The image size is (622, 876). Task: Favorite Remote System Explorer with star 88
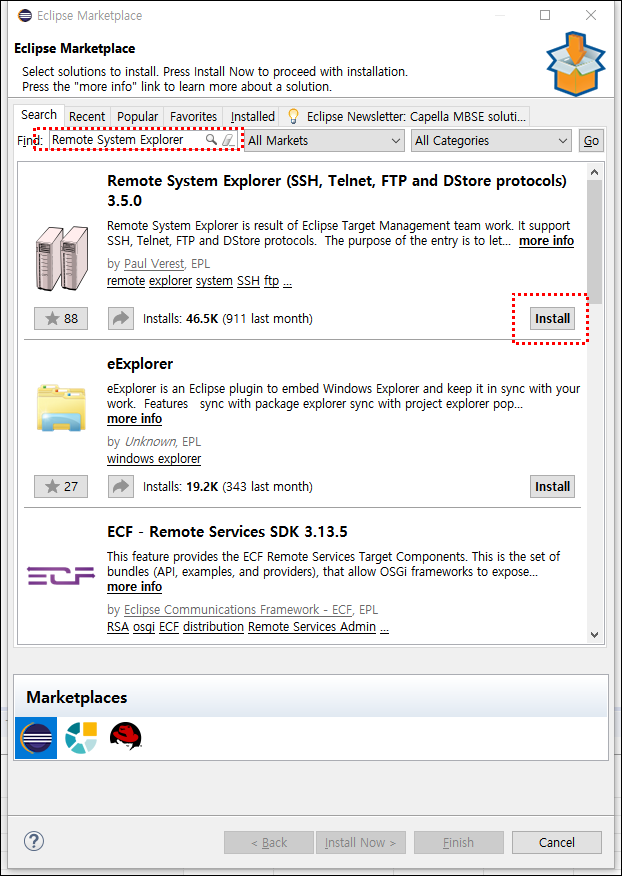tap(61, 318)
